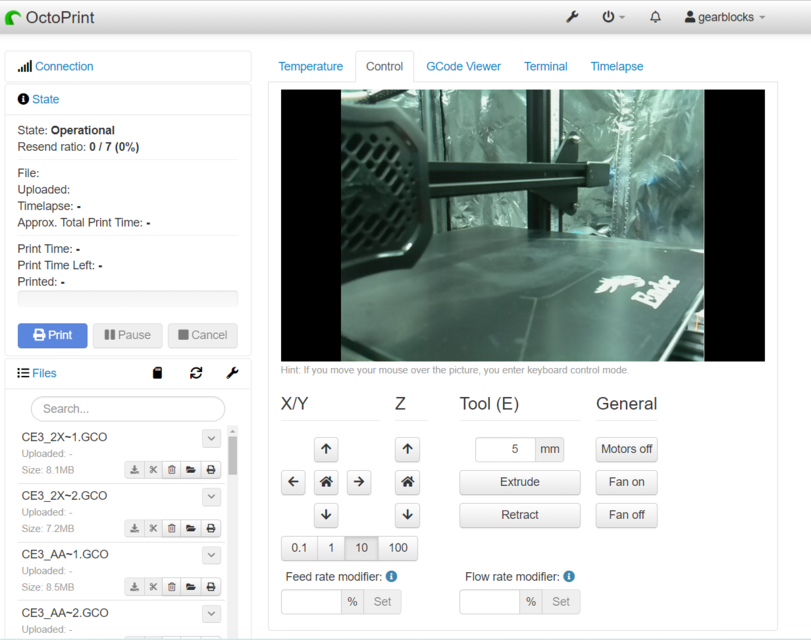The width and height of the screenshot is (811, 640).
Task: Select 100 as the jog step size
Action: [398, 548]
